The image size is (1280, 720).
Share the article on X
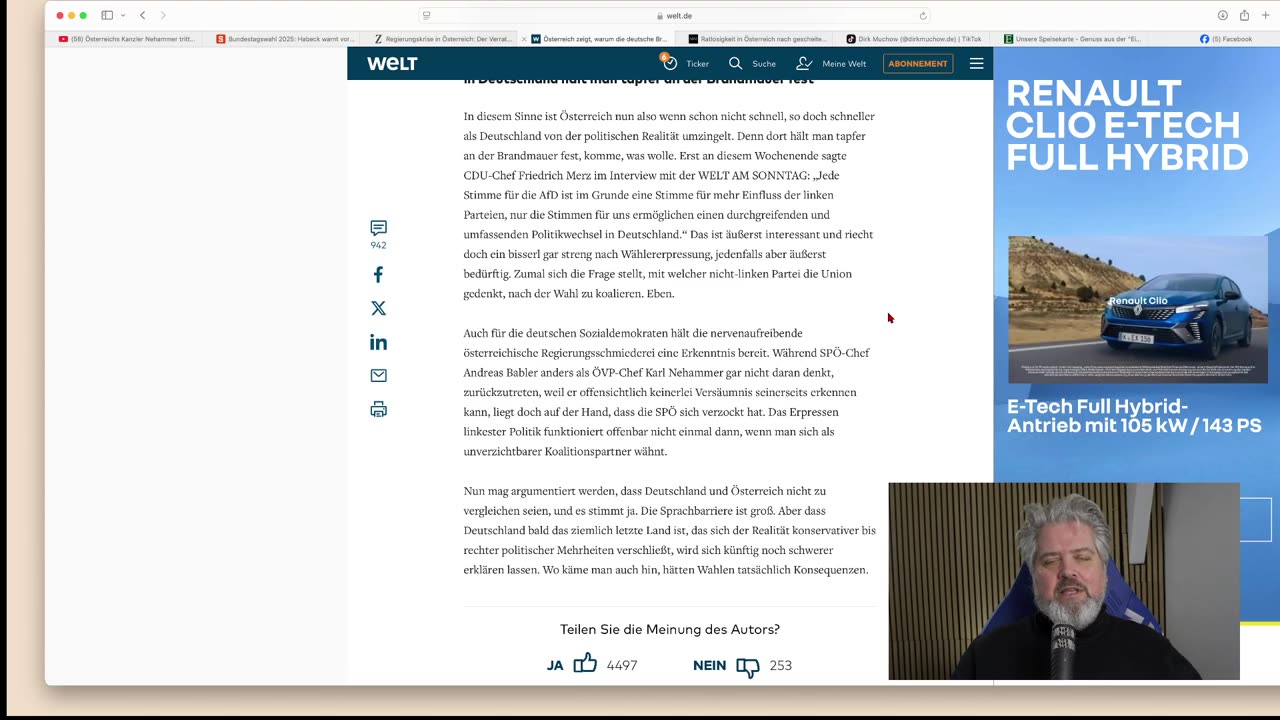378,308
